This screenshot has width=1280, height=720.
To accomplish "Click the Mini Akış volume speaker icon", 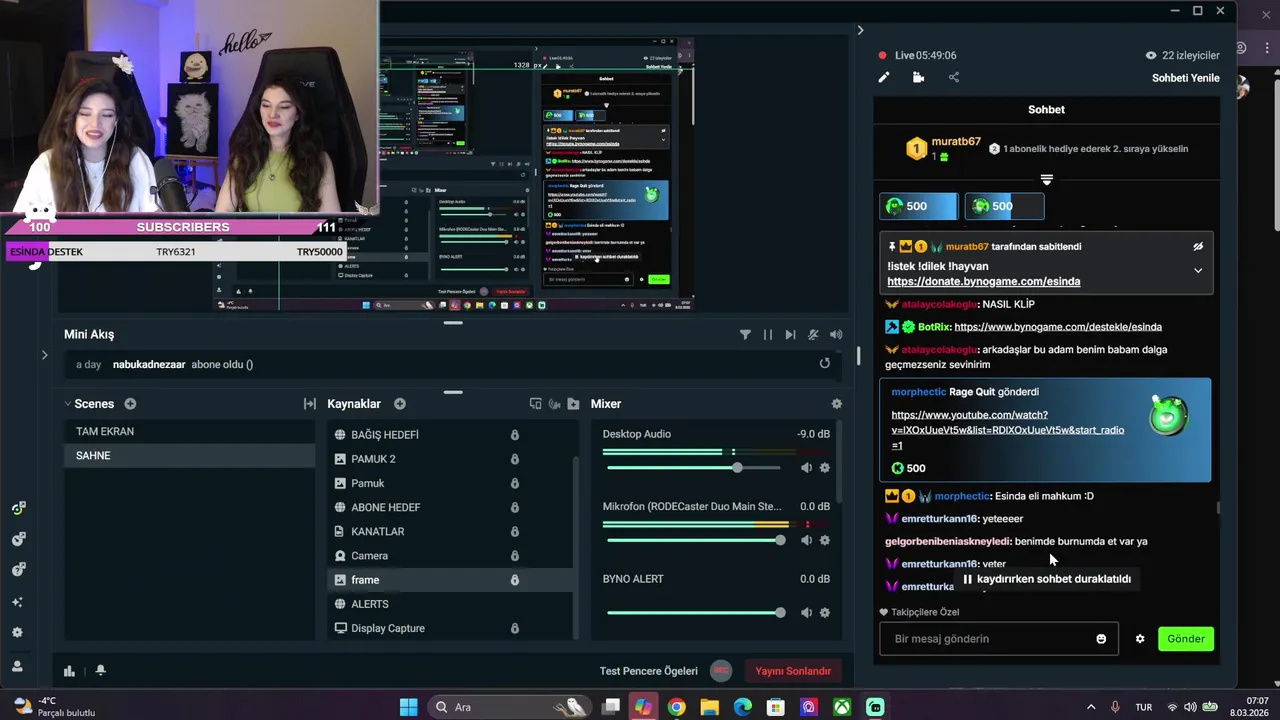I will [836, 335].
